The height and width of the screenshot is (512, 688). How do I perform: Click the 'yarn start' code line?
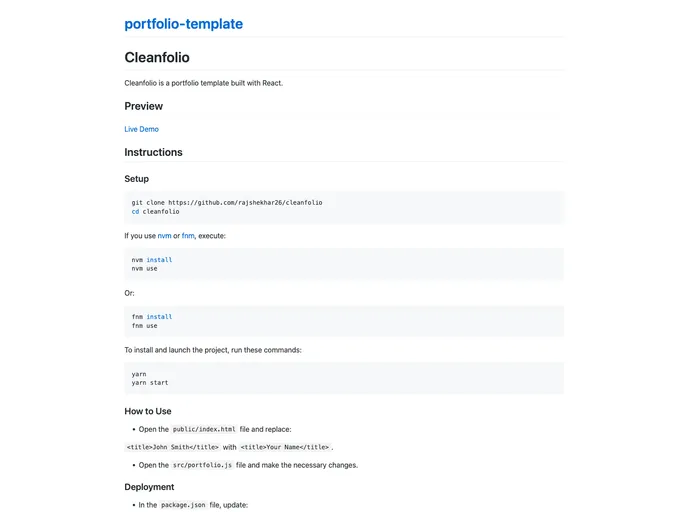click(150, 383)
